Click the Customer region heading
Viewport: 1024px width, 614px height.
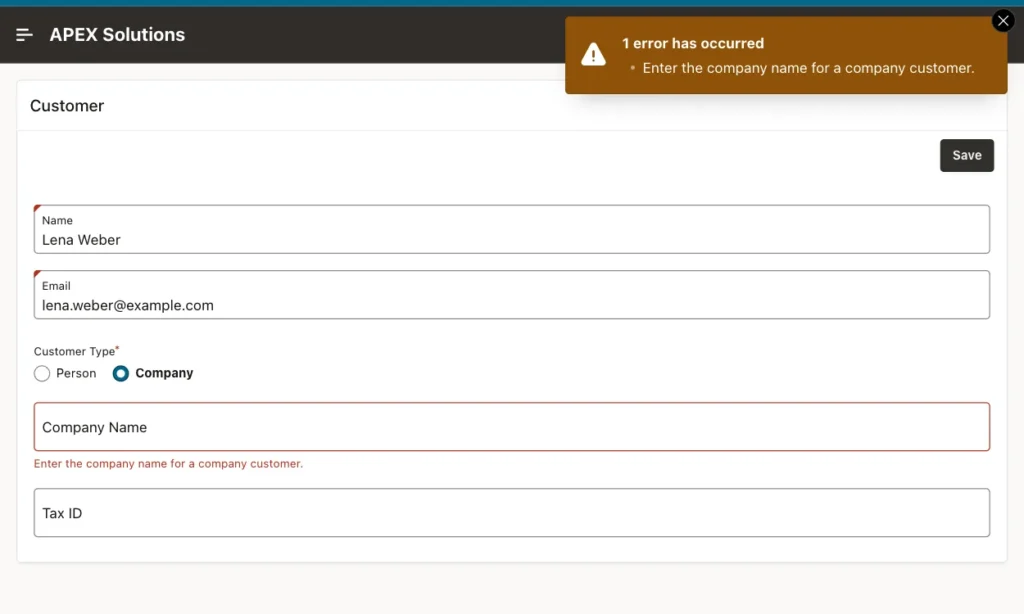point(67,106)
